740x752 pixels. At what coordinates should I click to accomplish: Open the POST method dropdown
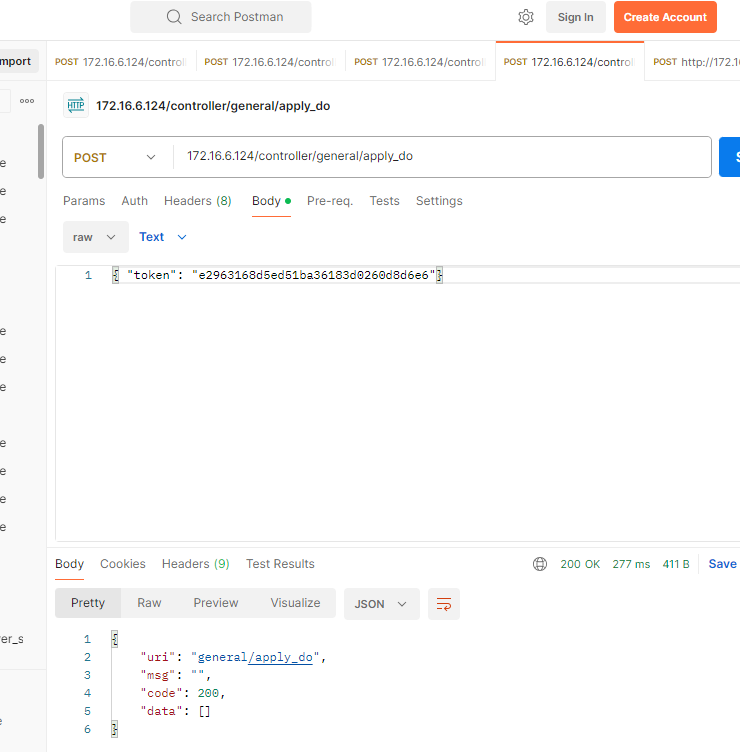click(x=115, y=157)
